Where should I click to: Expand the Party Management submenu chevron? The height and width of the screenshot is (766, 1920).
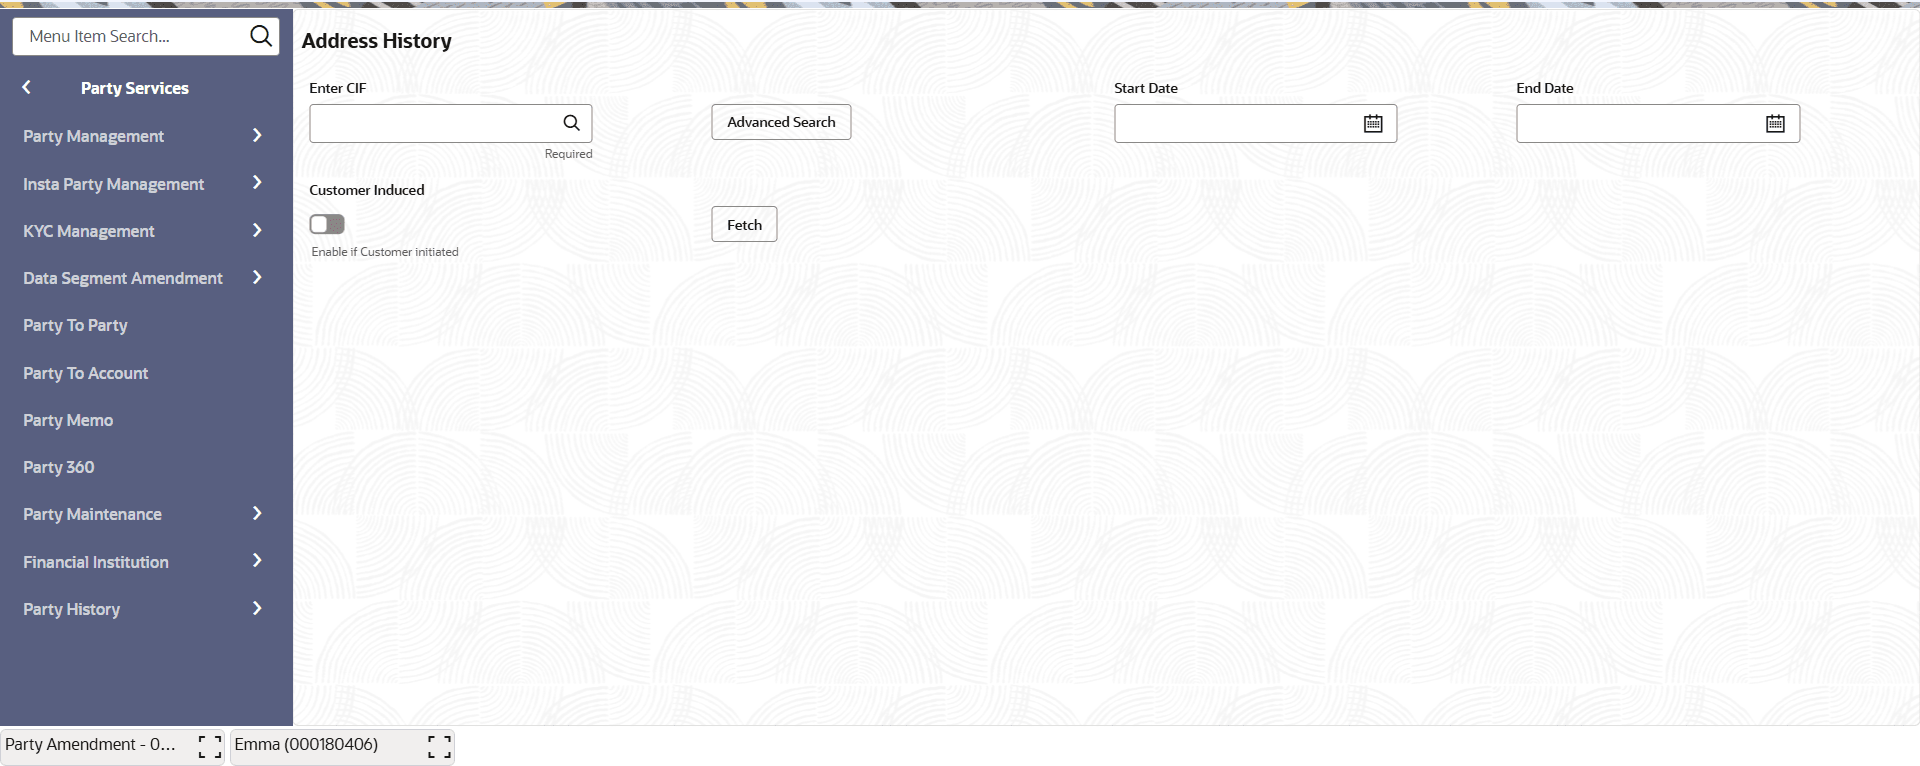257,135
